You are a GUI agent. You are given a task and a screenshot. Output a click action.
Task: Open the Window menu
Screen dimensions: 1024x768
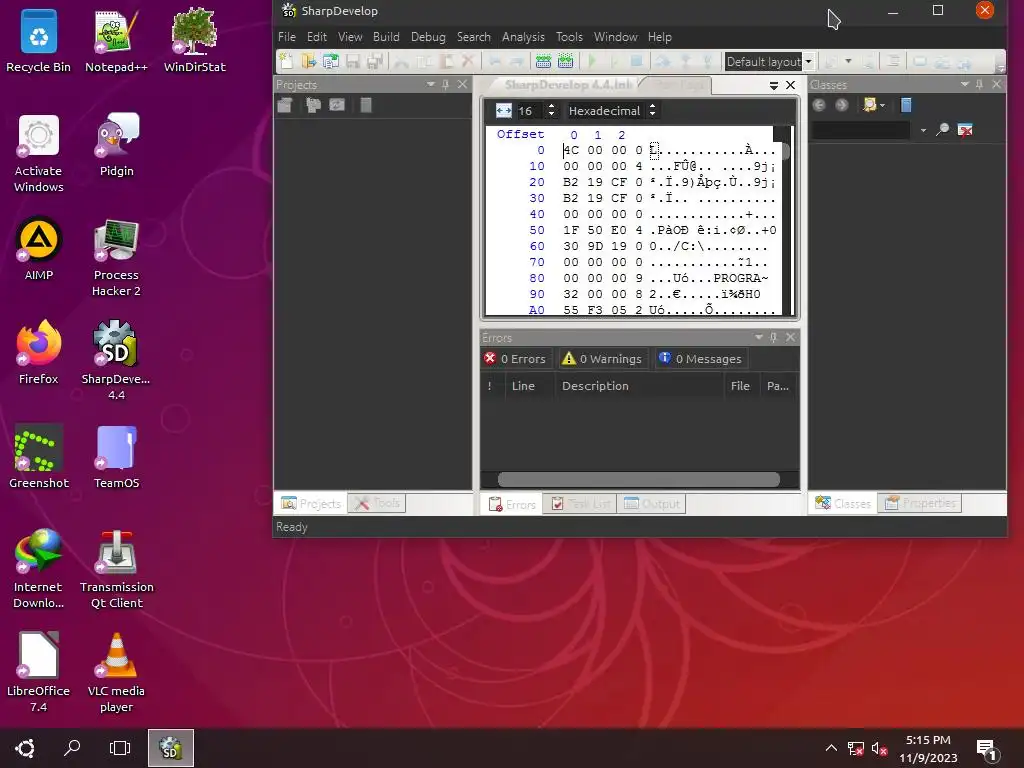tap(615, 37)
